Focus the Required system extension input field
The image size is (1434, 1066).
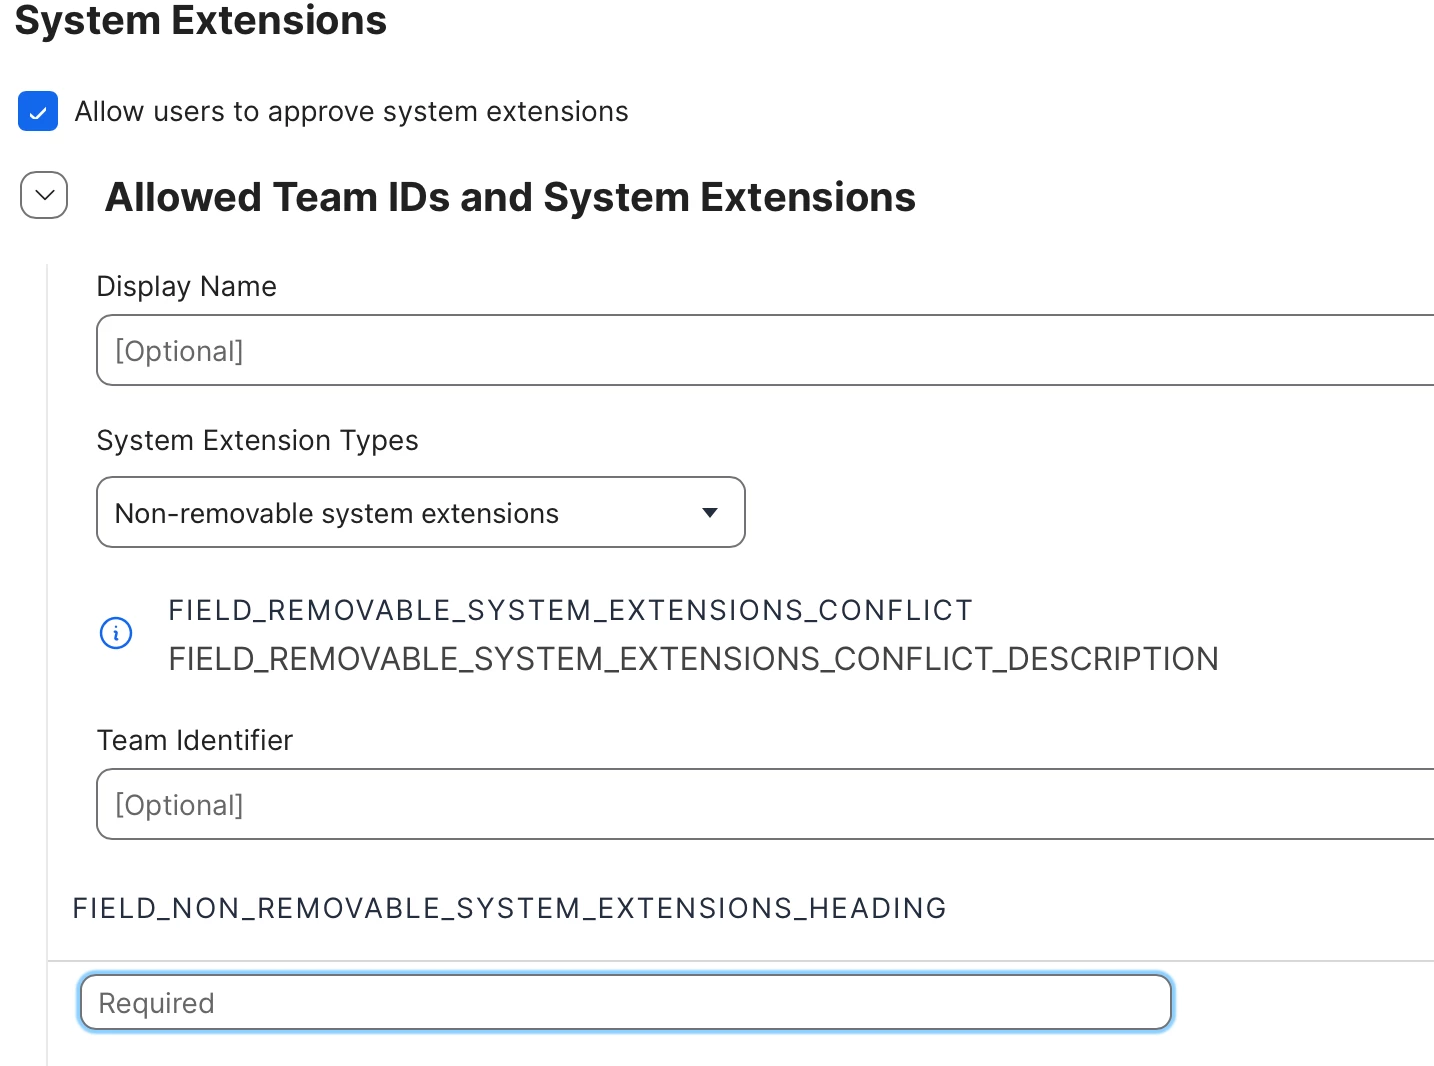pos(626,1002)
